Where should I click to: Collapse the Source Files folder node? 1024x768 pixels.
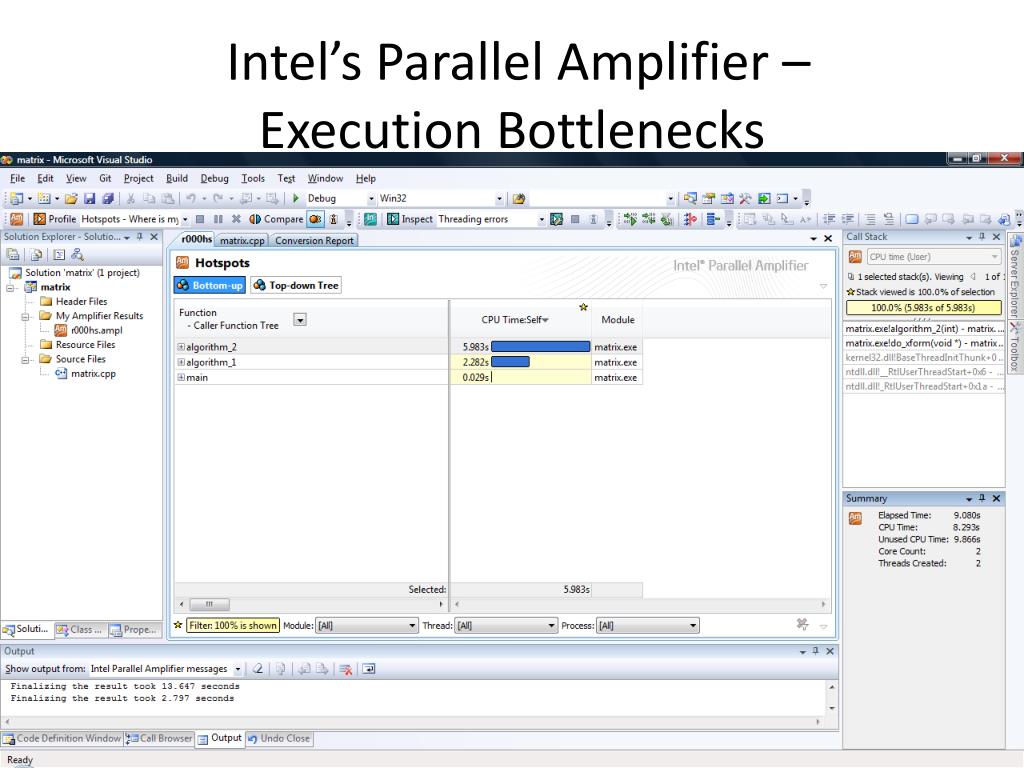click(x=25, y=359)
